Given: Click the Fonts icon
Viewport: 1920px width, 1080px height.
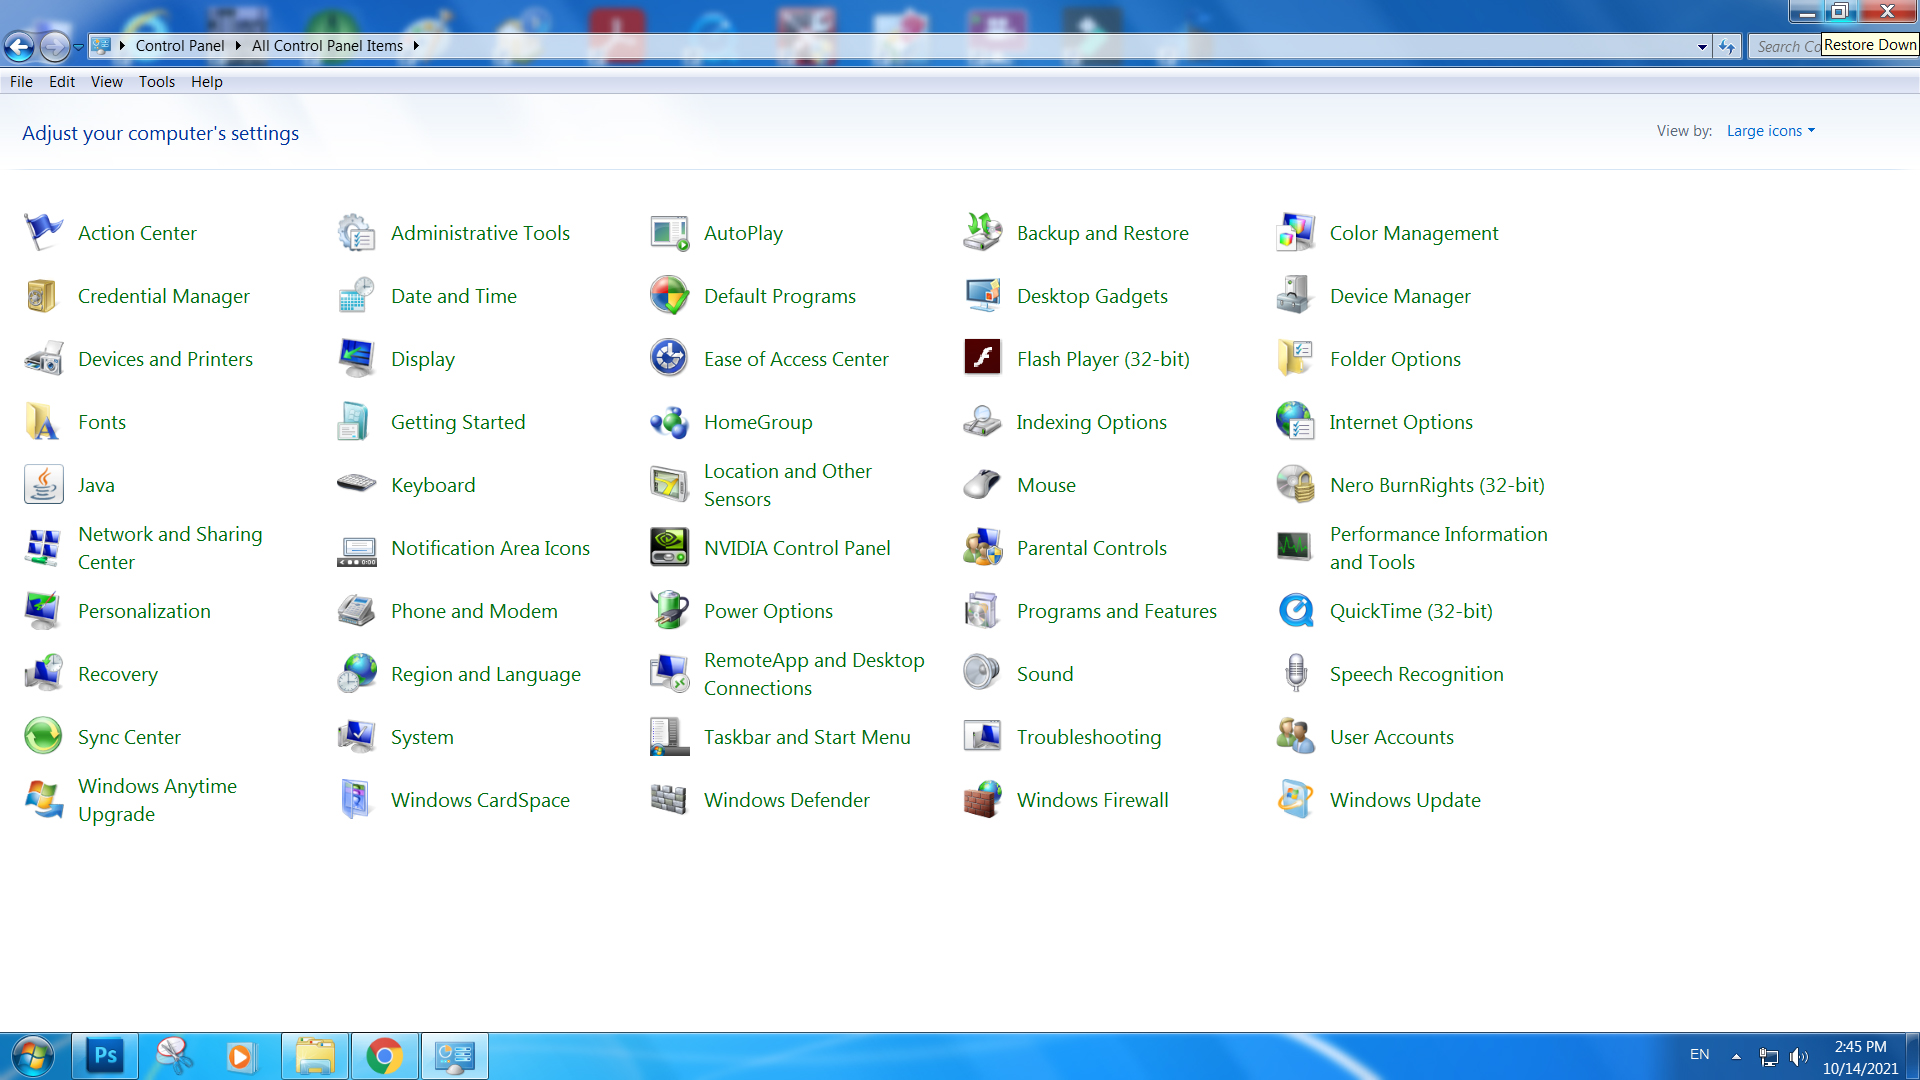Looking at the screenshot, I should [x=44, y=421].
